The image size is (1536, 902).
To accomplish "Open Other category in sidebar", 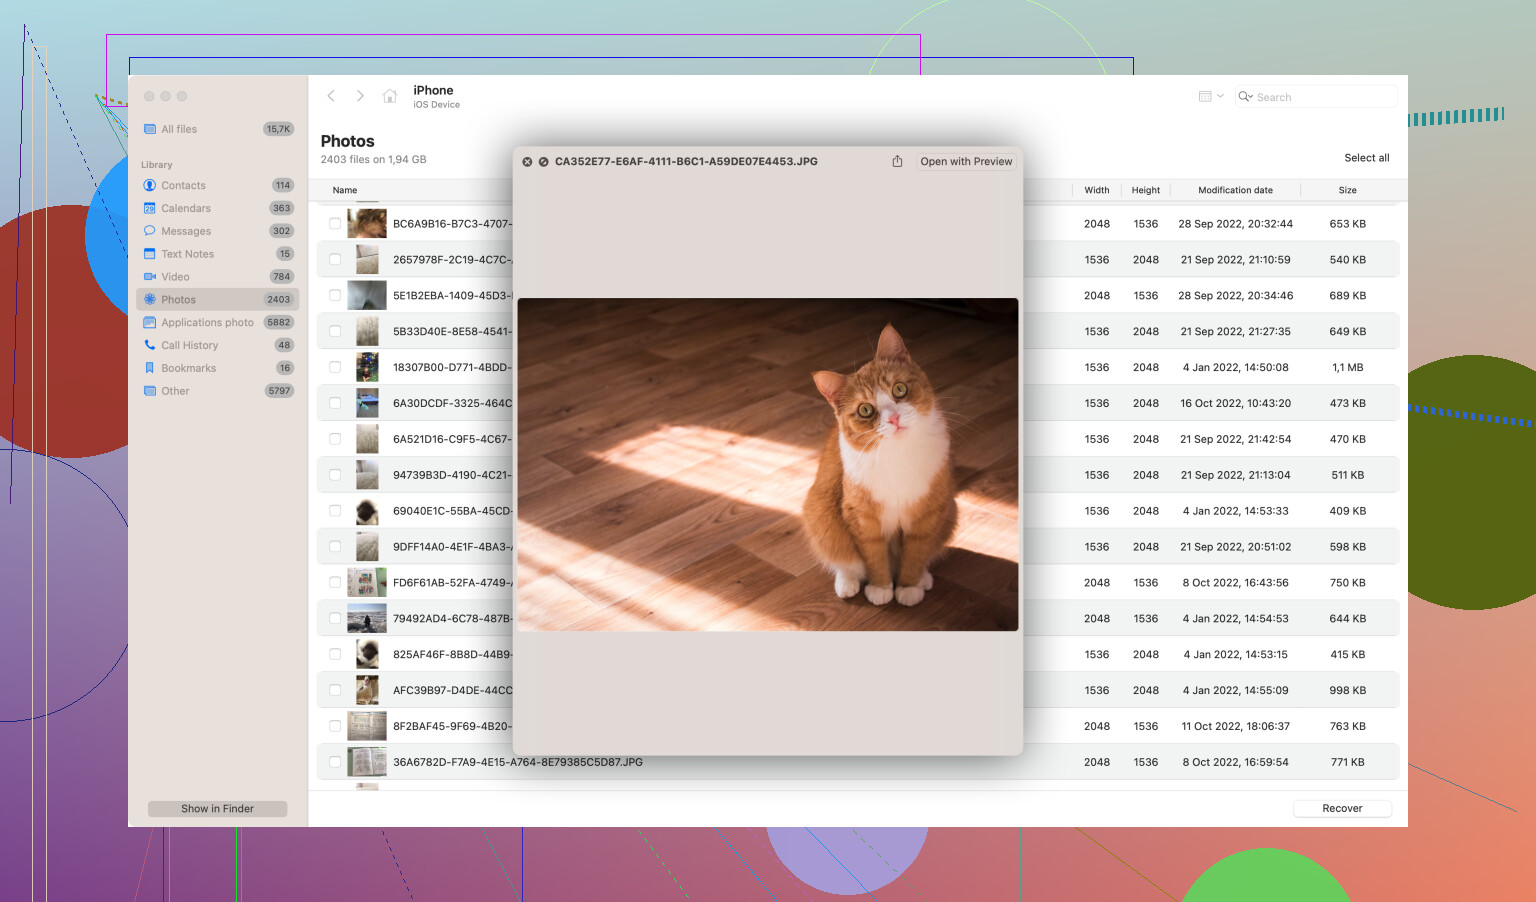I will point(218,391).
